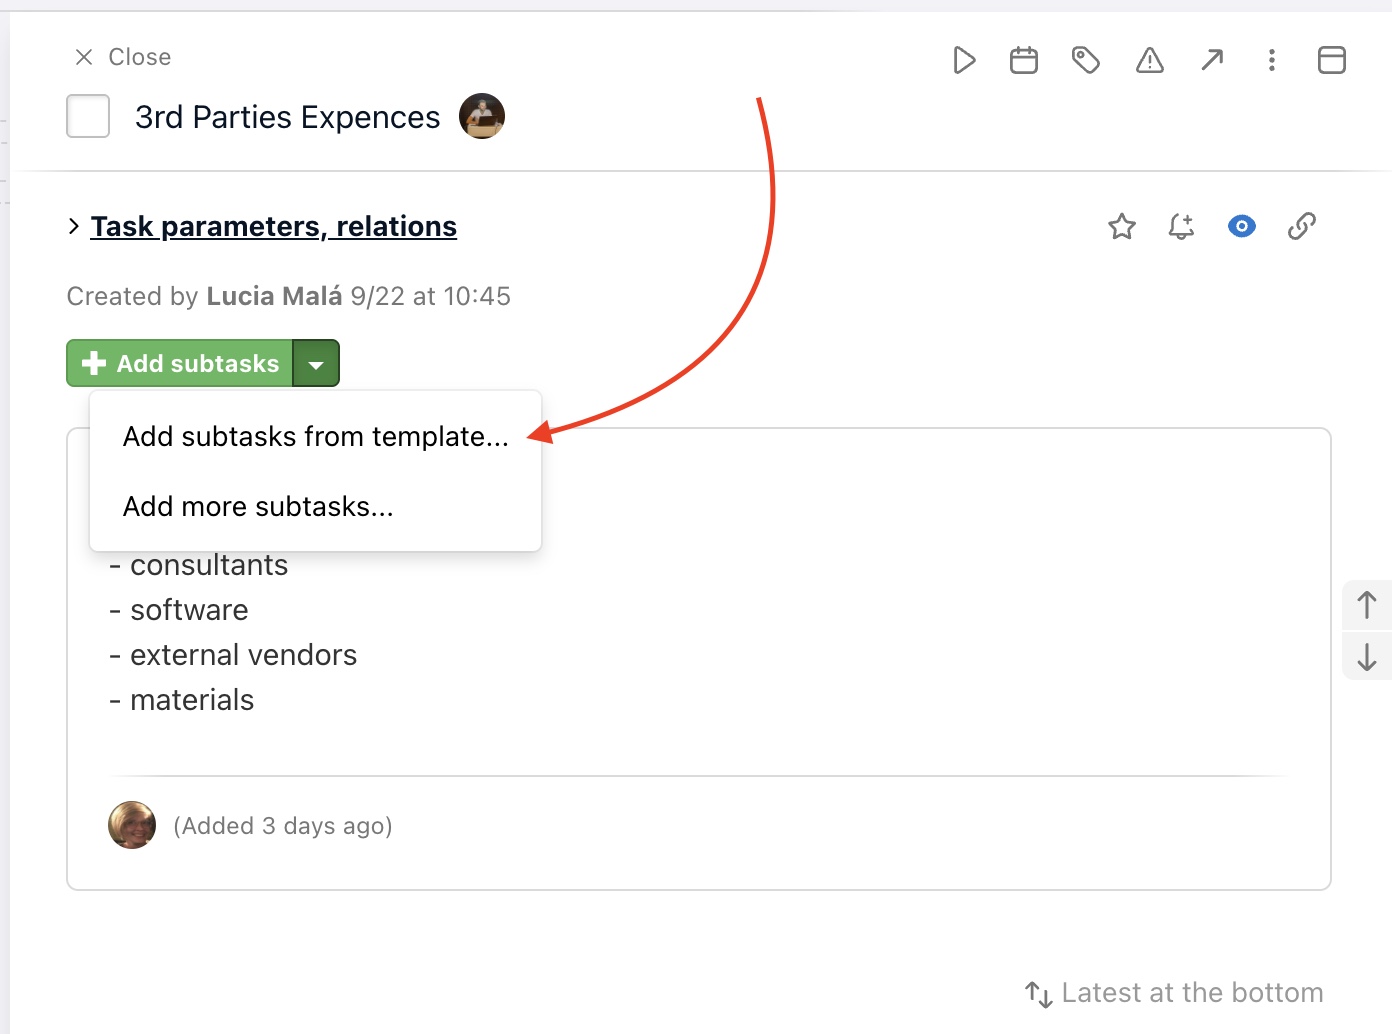Open task in new window with arrow icon

click(x=1211, y=60)
